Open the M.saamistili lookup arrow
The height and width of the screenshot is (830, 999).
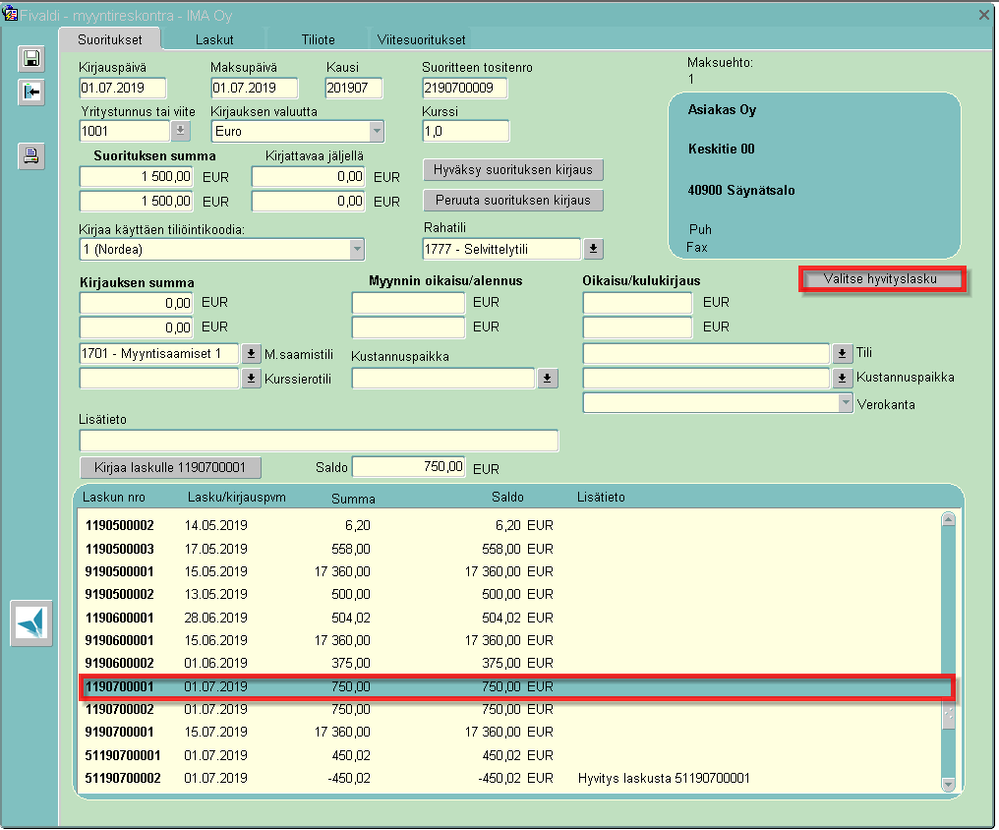coord(251,354)
